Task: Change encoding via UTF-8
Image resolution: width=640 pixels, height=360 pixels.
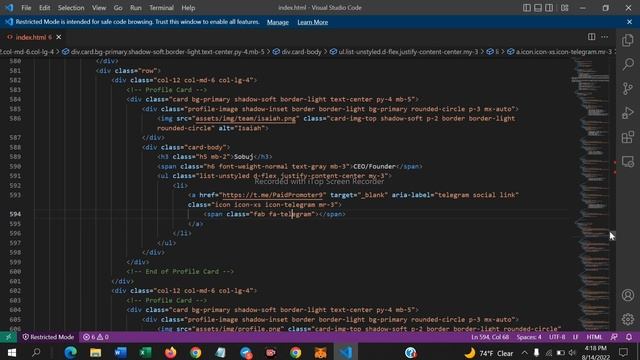Action: tap(557, 337)
